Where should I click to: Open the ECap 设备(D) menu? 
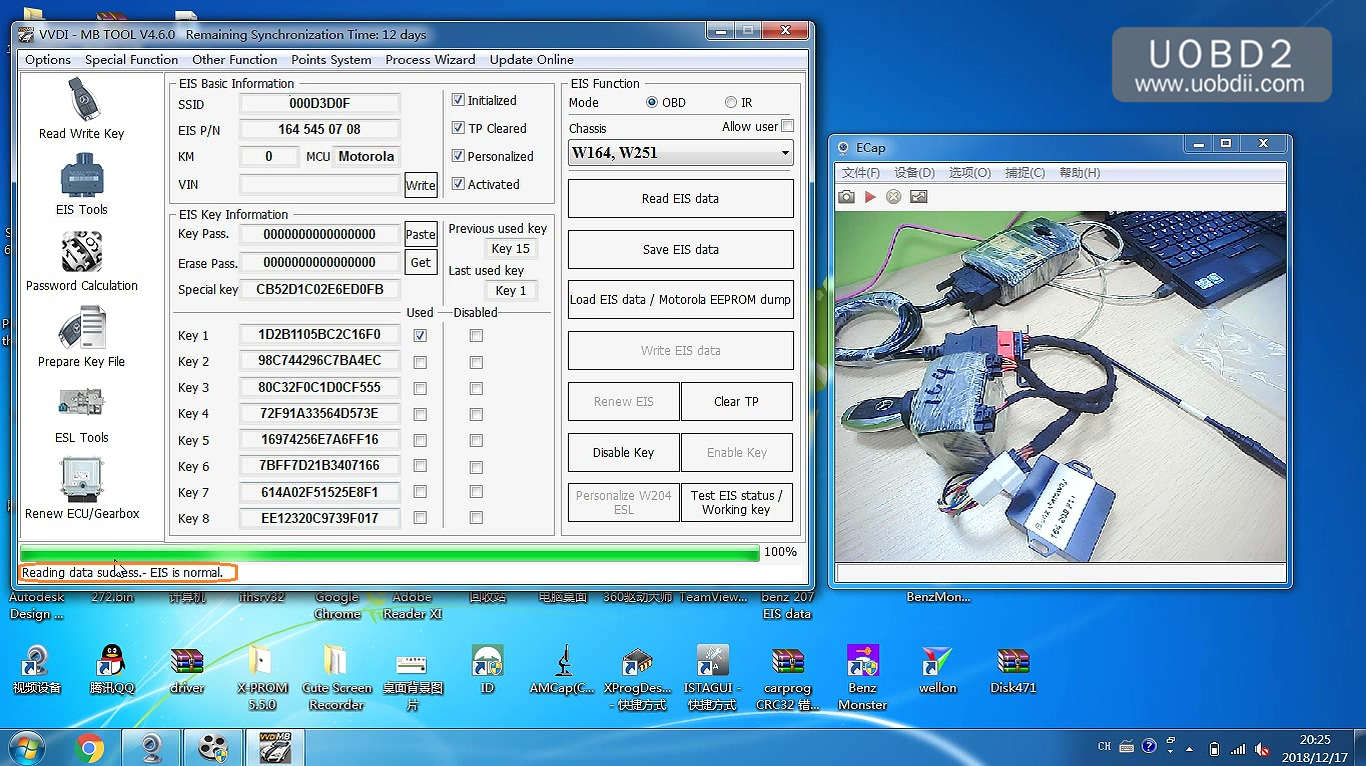(914, 173)
